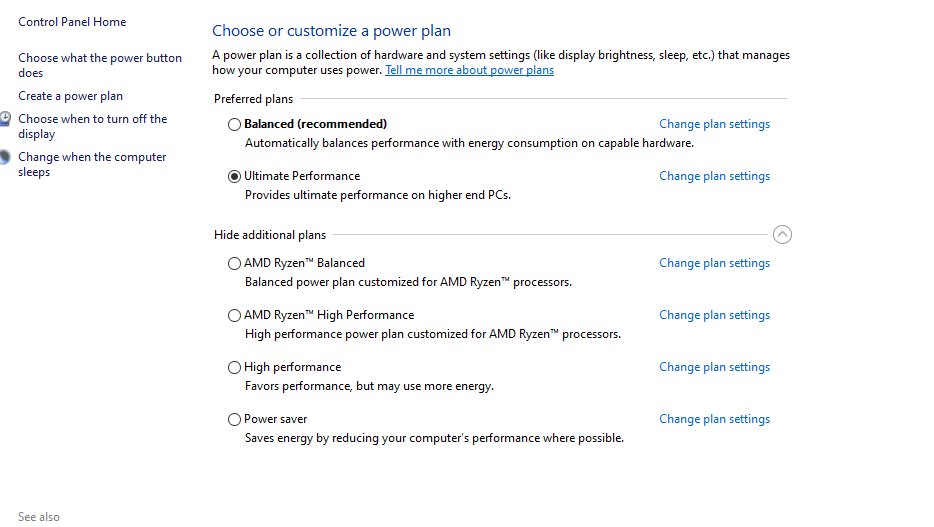Change plan settings for Balanced plan
The image size is (934, 527).
click(x=714, y=124)
